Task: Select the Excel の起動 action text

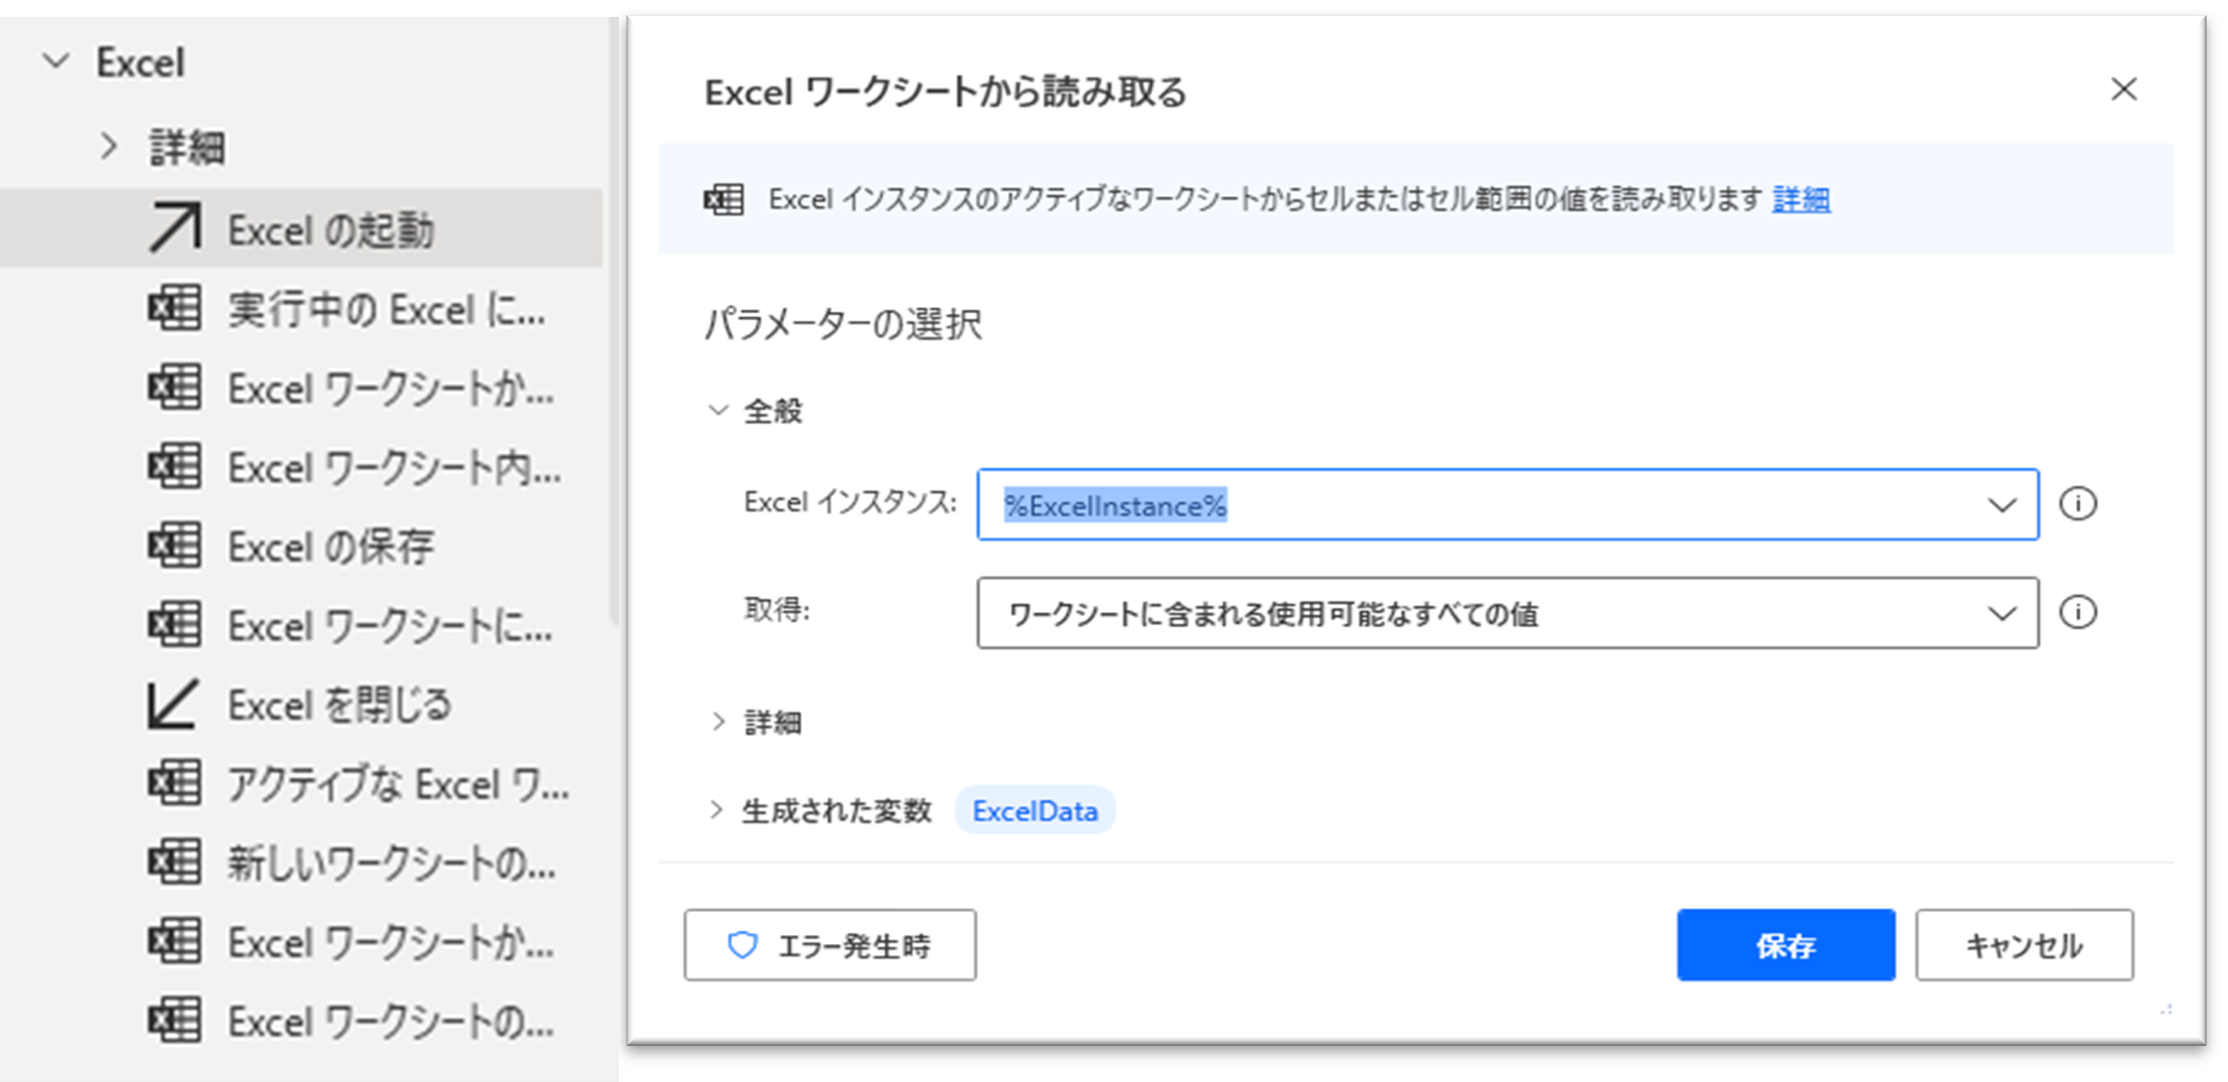Action: pyautogui.click(x=330, y=231)
